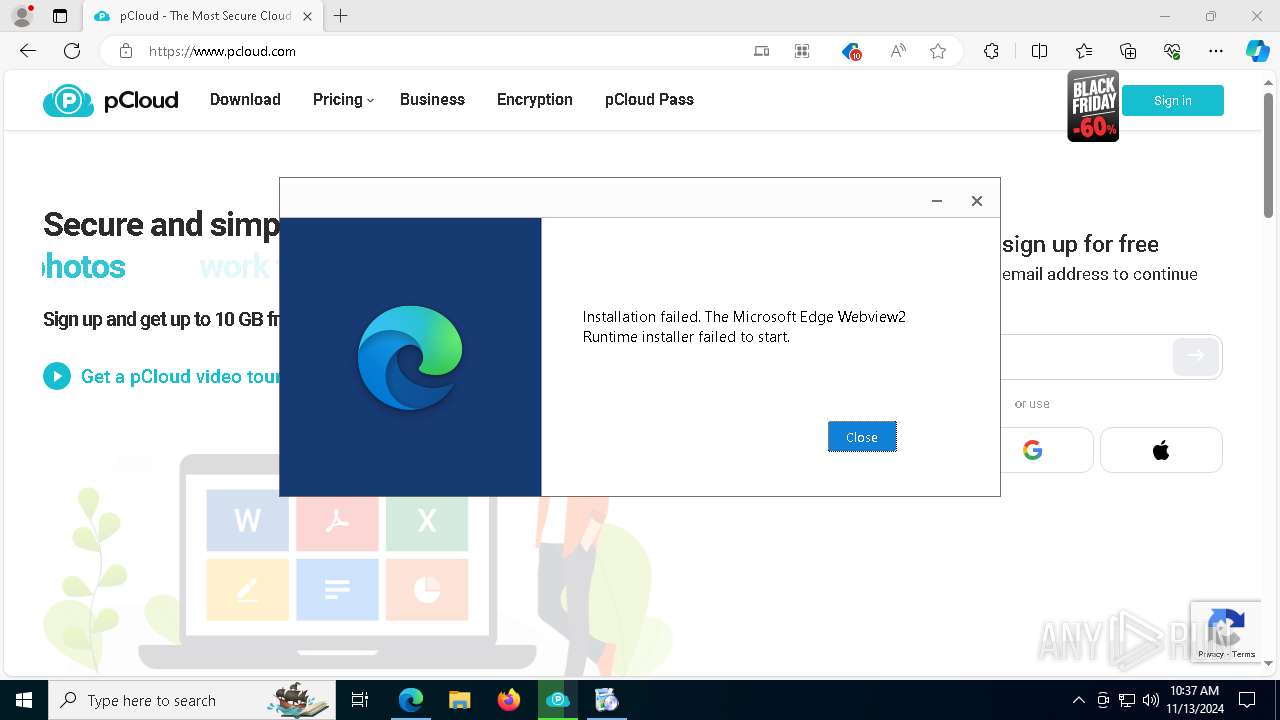Sign up using the Apple button
Screen dimensions: 1280x720
point(1161,450)
